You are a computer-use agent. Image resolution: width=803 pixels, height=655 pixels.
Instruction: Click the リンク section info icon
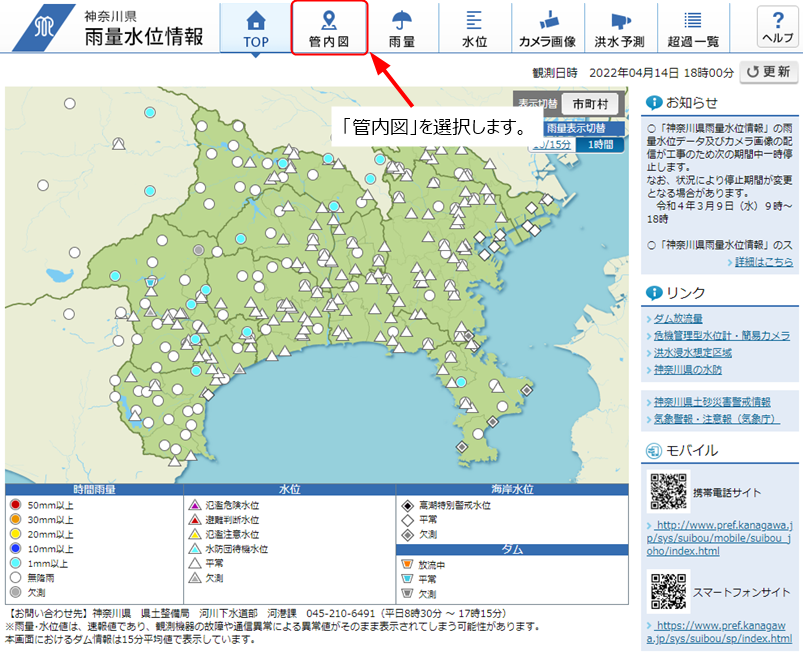pos(654,293)
